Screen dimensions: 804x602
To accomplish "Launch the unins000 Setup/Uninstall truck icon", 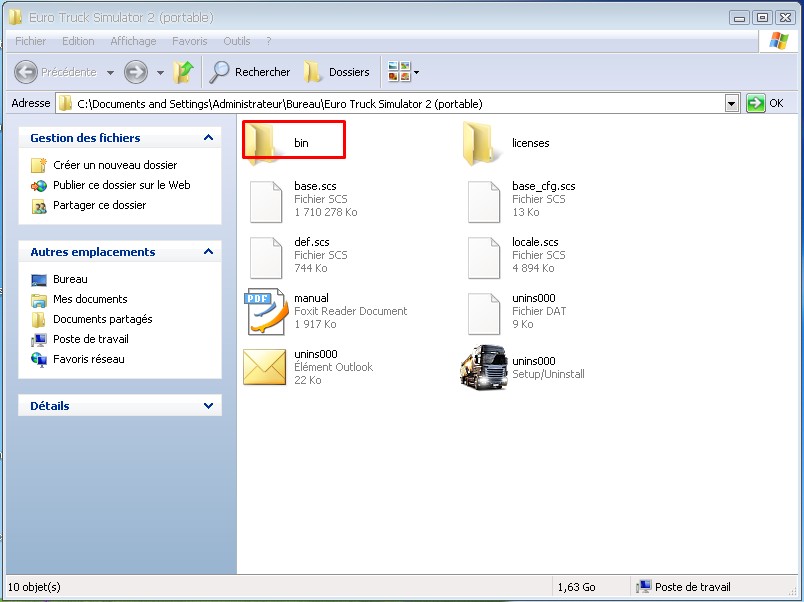I will point(483,367).
